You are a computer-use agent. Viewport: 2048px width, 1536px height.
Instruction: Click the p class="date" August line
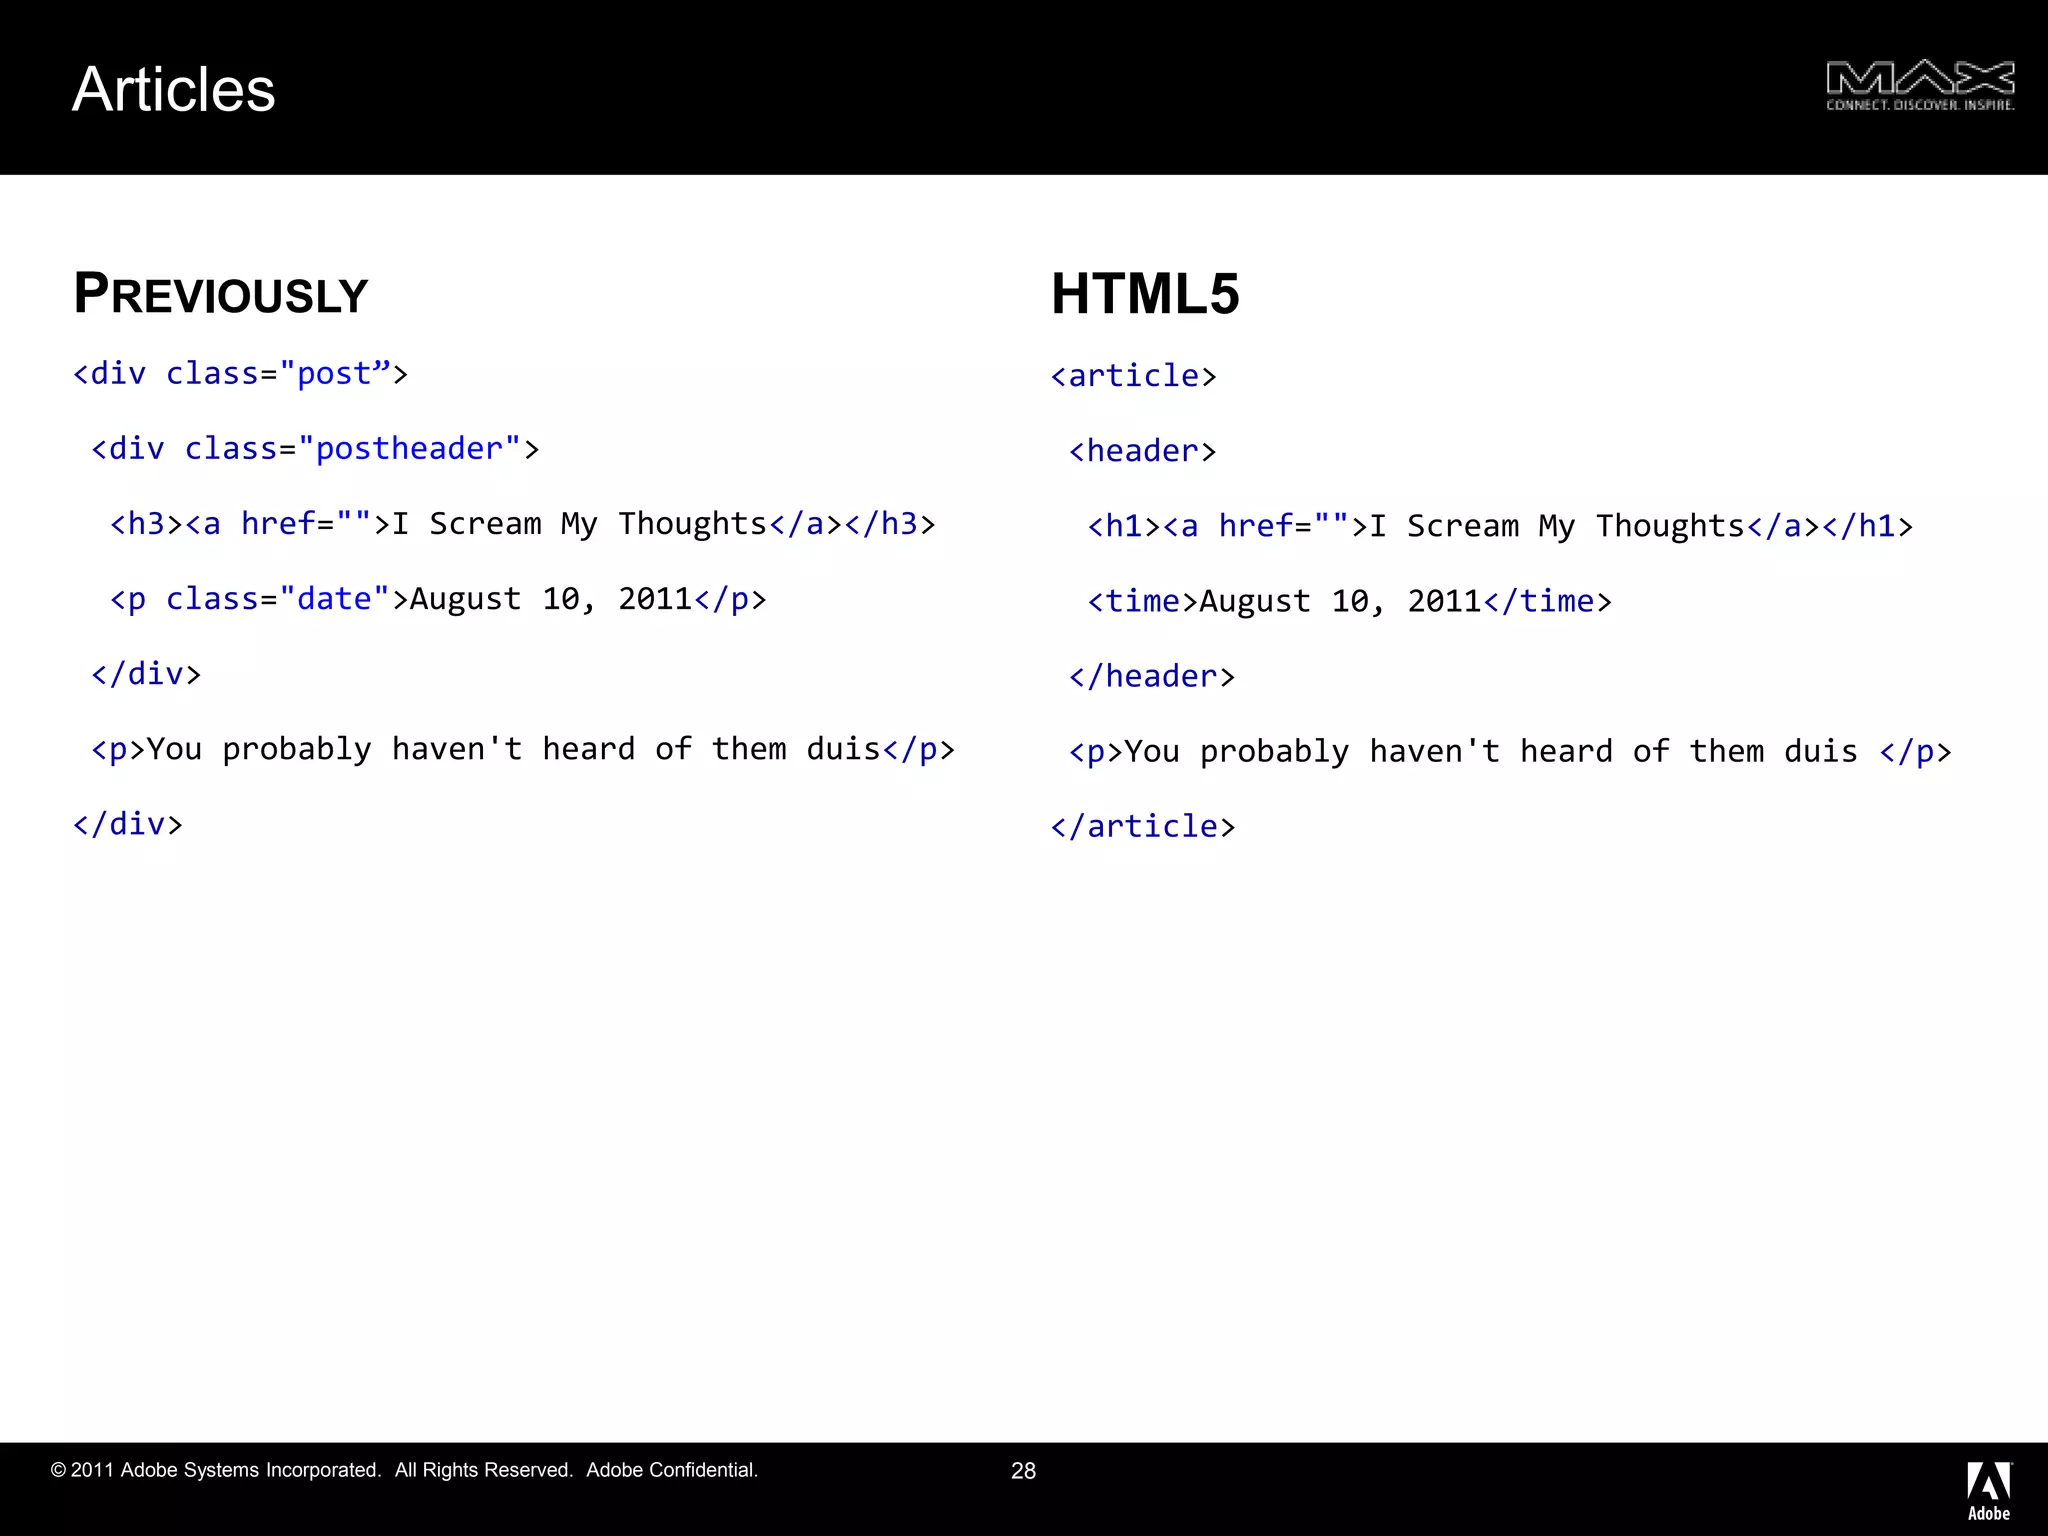(x=438, y=599)
